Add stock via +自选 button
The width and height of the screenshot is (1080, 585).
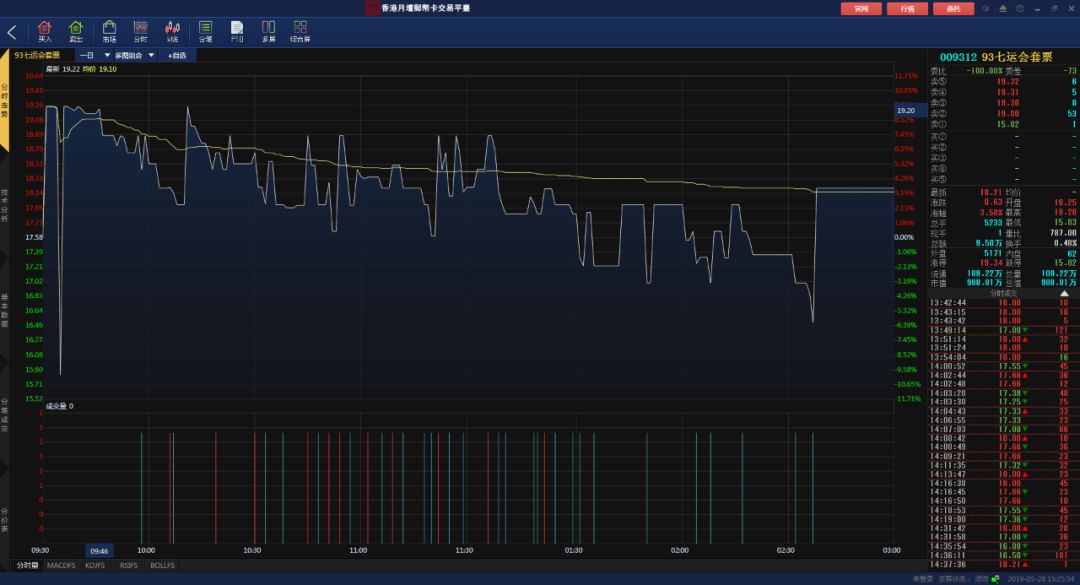(177, 55)
